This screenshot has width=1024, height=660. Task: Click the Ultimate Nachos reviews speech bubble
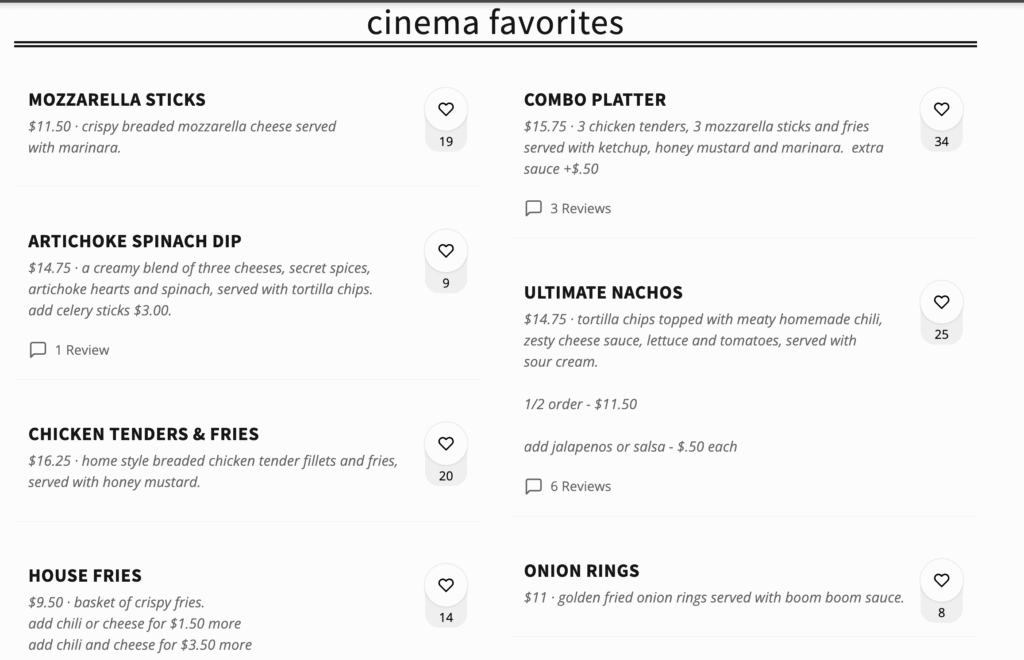(x=534, y=487)
